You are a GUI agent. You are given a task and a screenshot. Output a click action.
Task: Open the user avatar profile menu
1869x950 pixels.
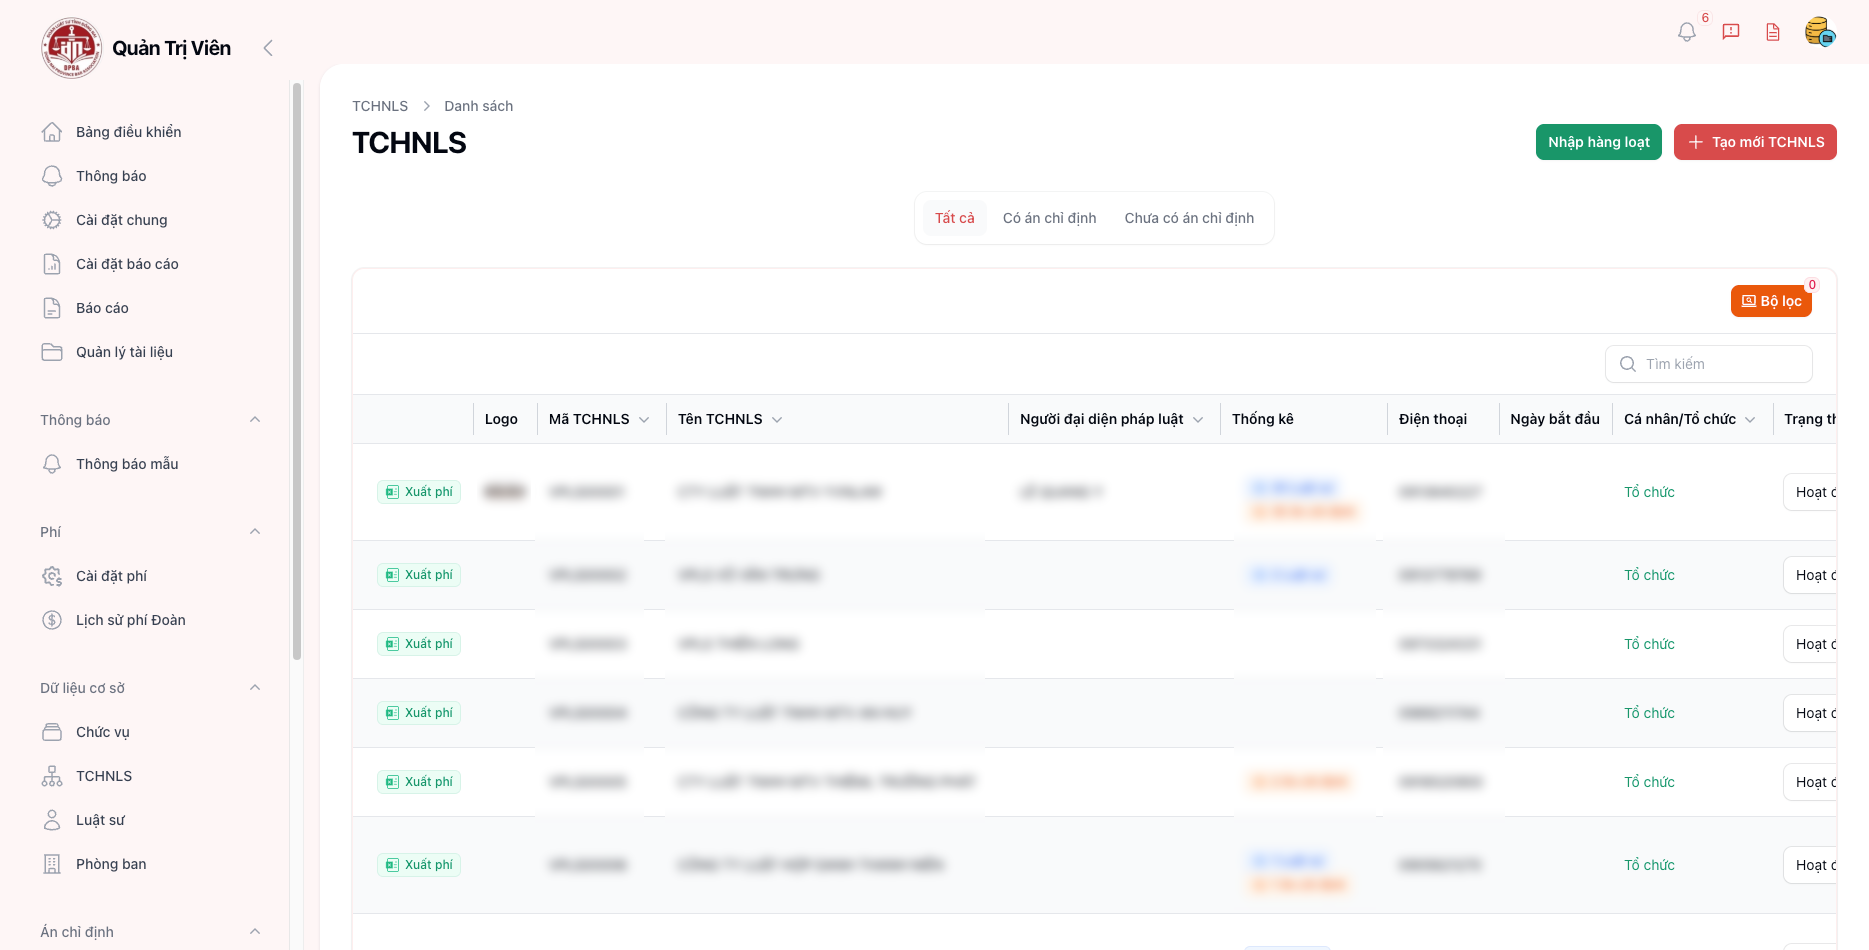point(1819,32)
